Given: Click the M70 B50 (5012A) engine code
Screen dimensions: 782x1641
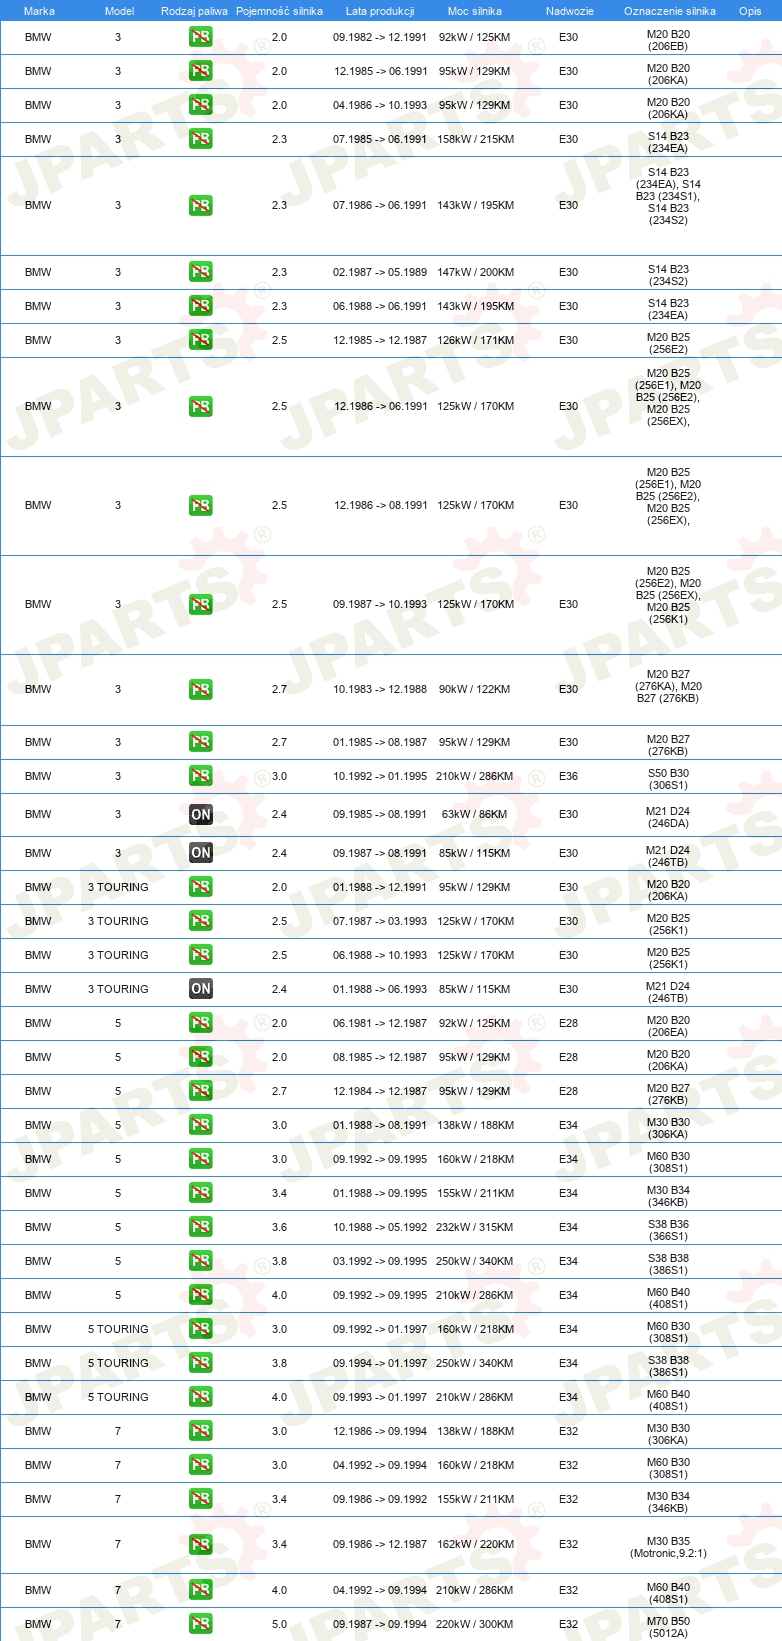Looking at the screenshot, I should [x=668, y=1628].
